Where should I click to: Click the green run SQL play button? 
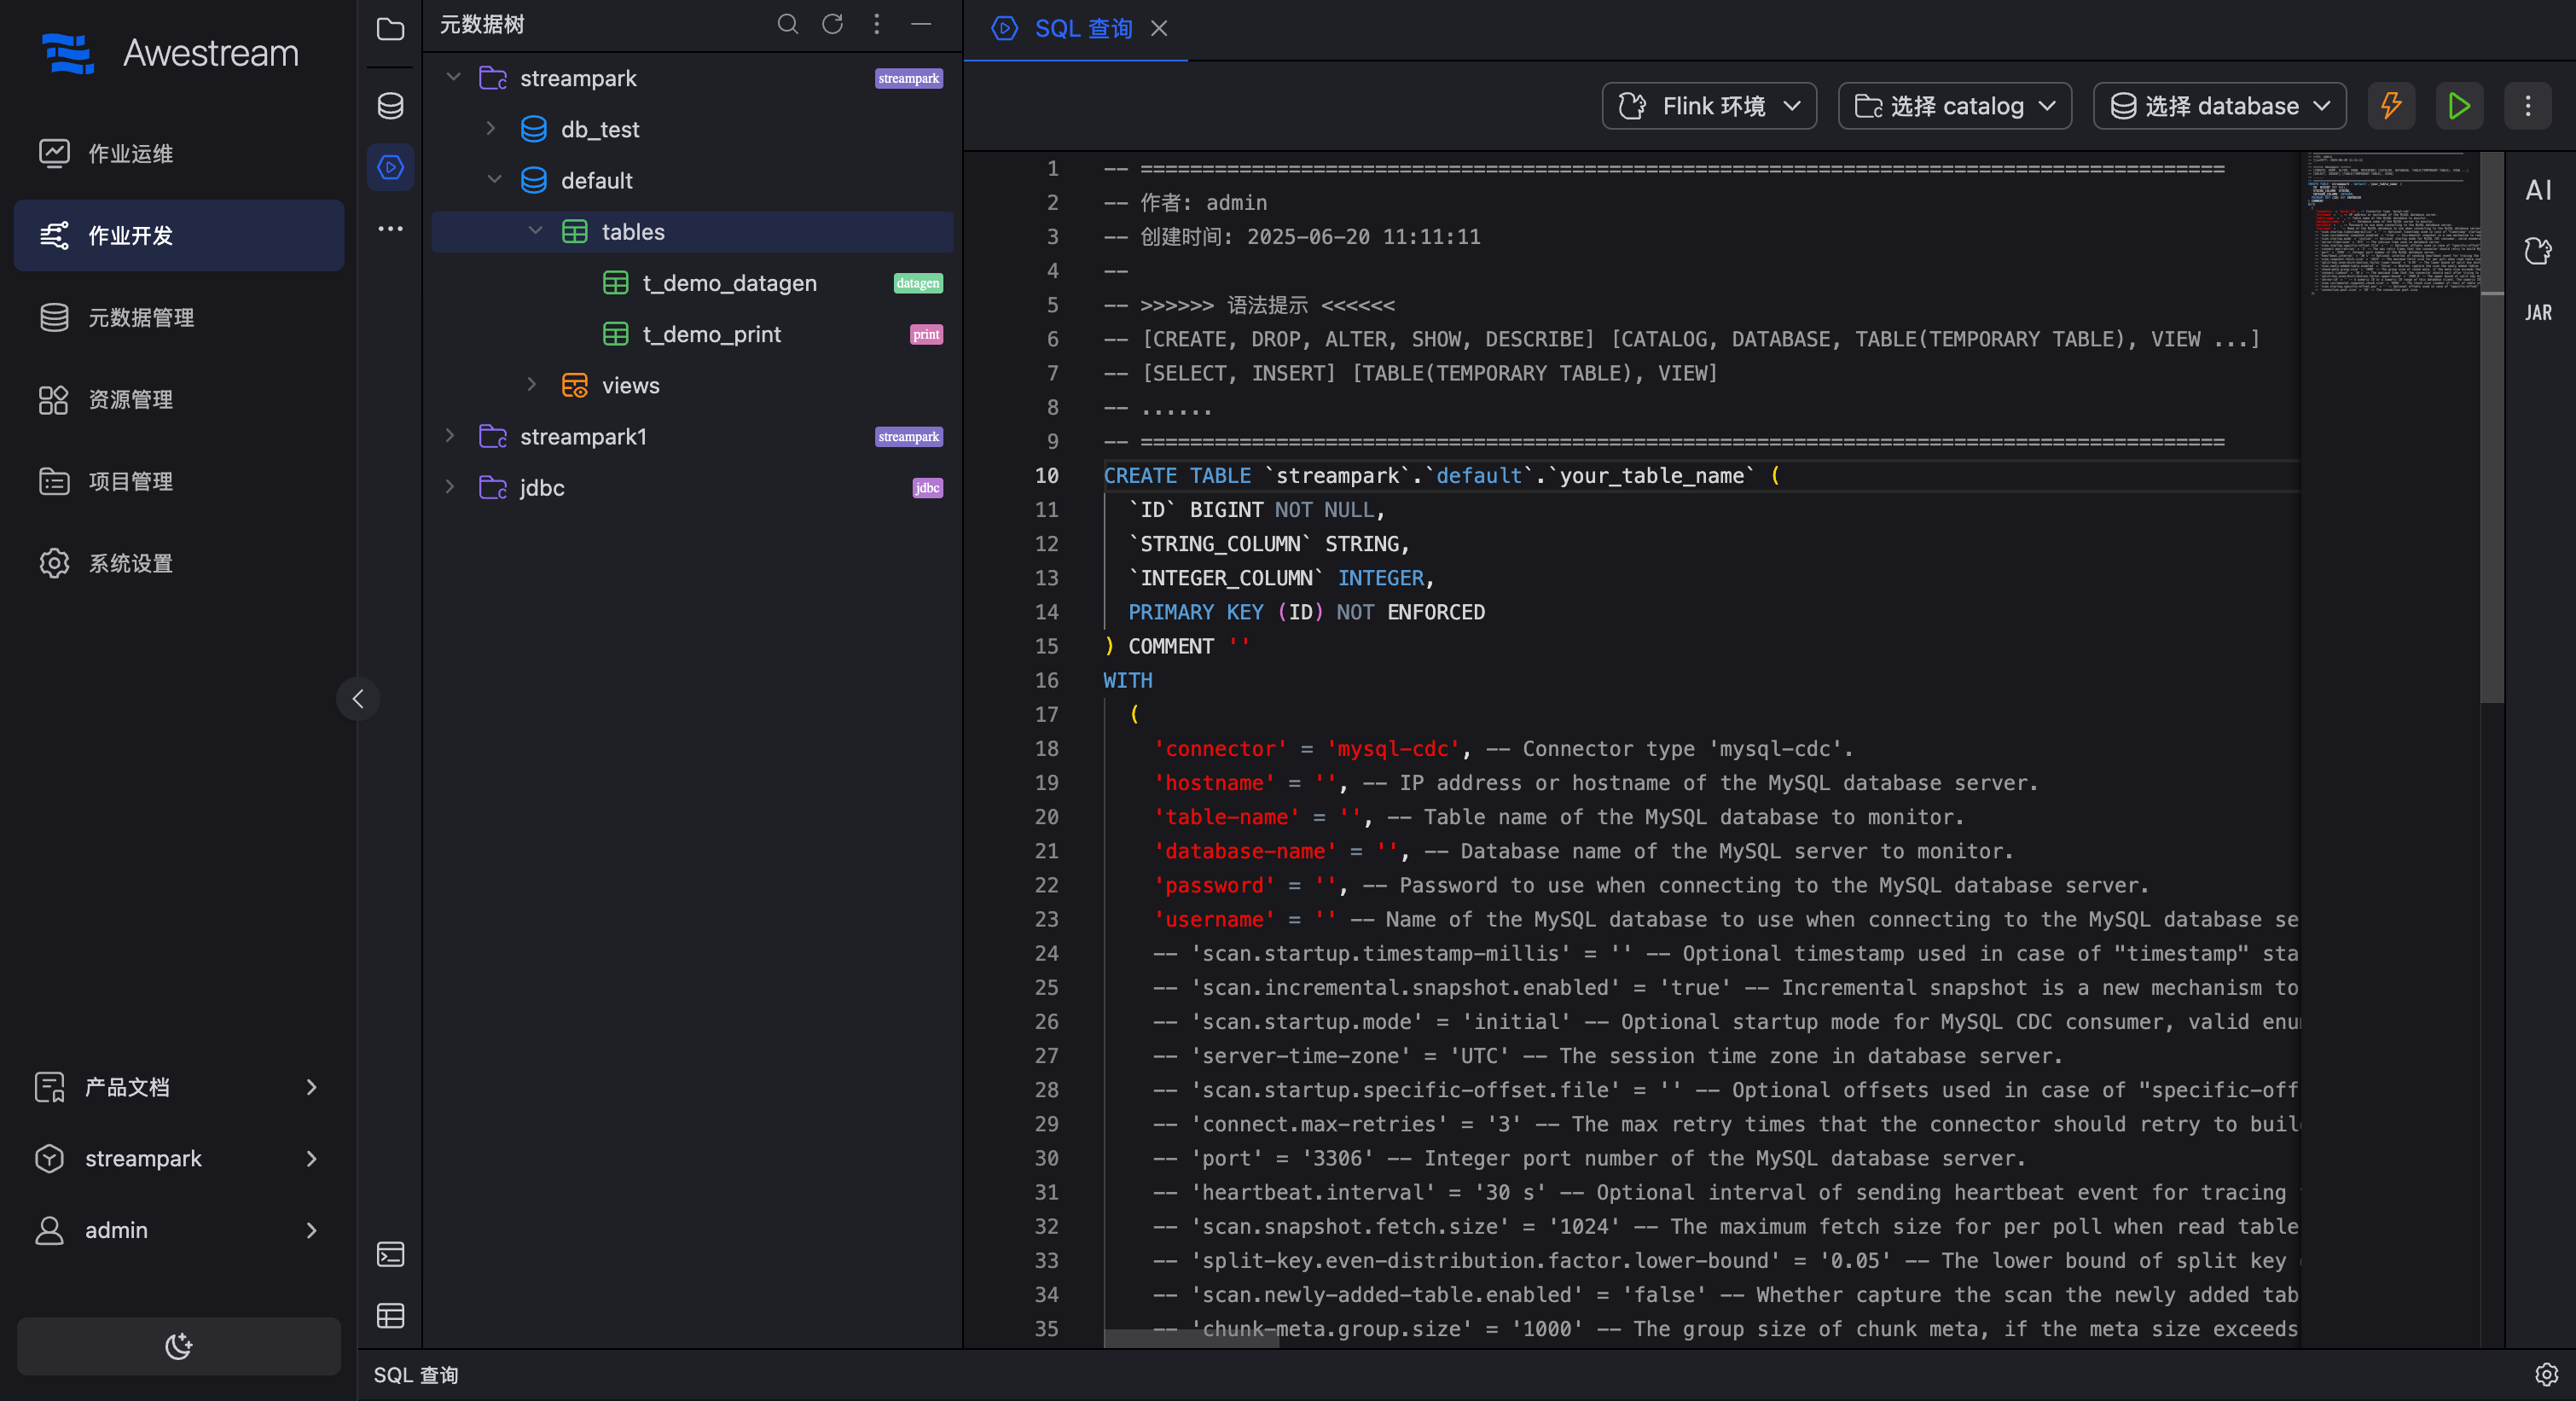click(2458, 106)
